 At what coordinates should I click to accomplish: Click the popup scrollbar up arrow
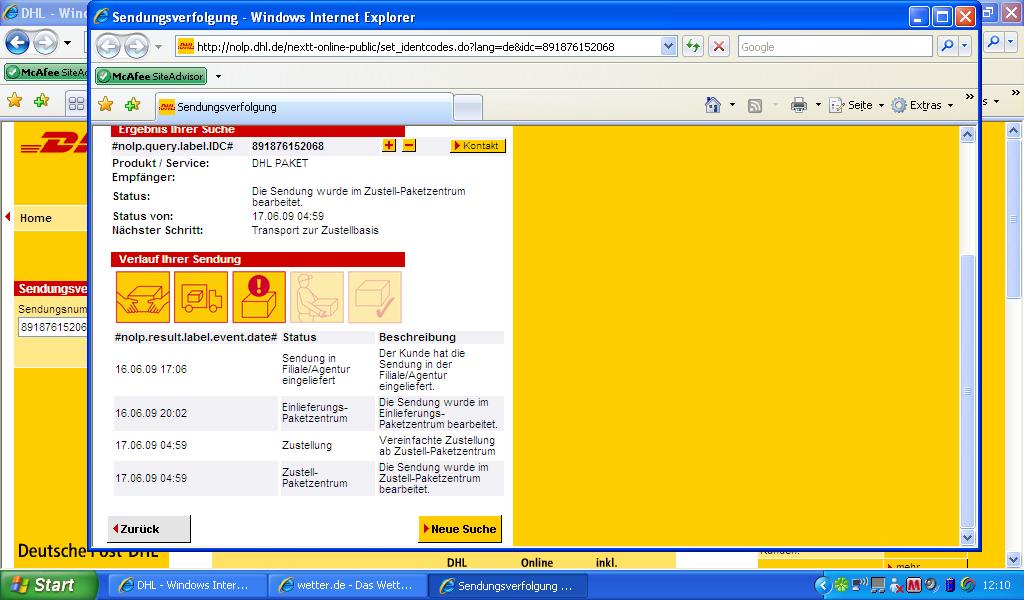[967, 134]
